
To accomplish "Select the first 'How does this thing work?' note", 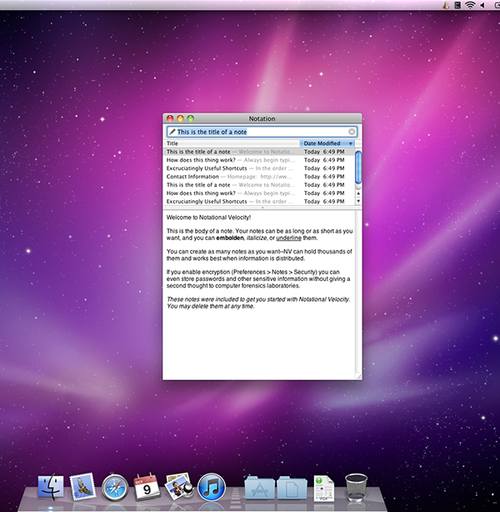I will [x=260, y=160].
